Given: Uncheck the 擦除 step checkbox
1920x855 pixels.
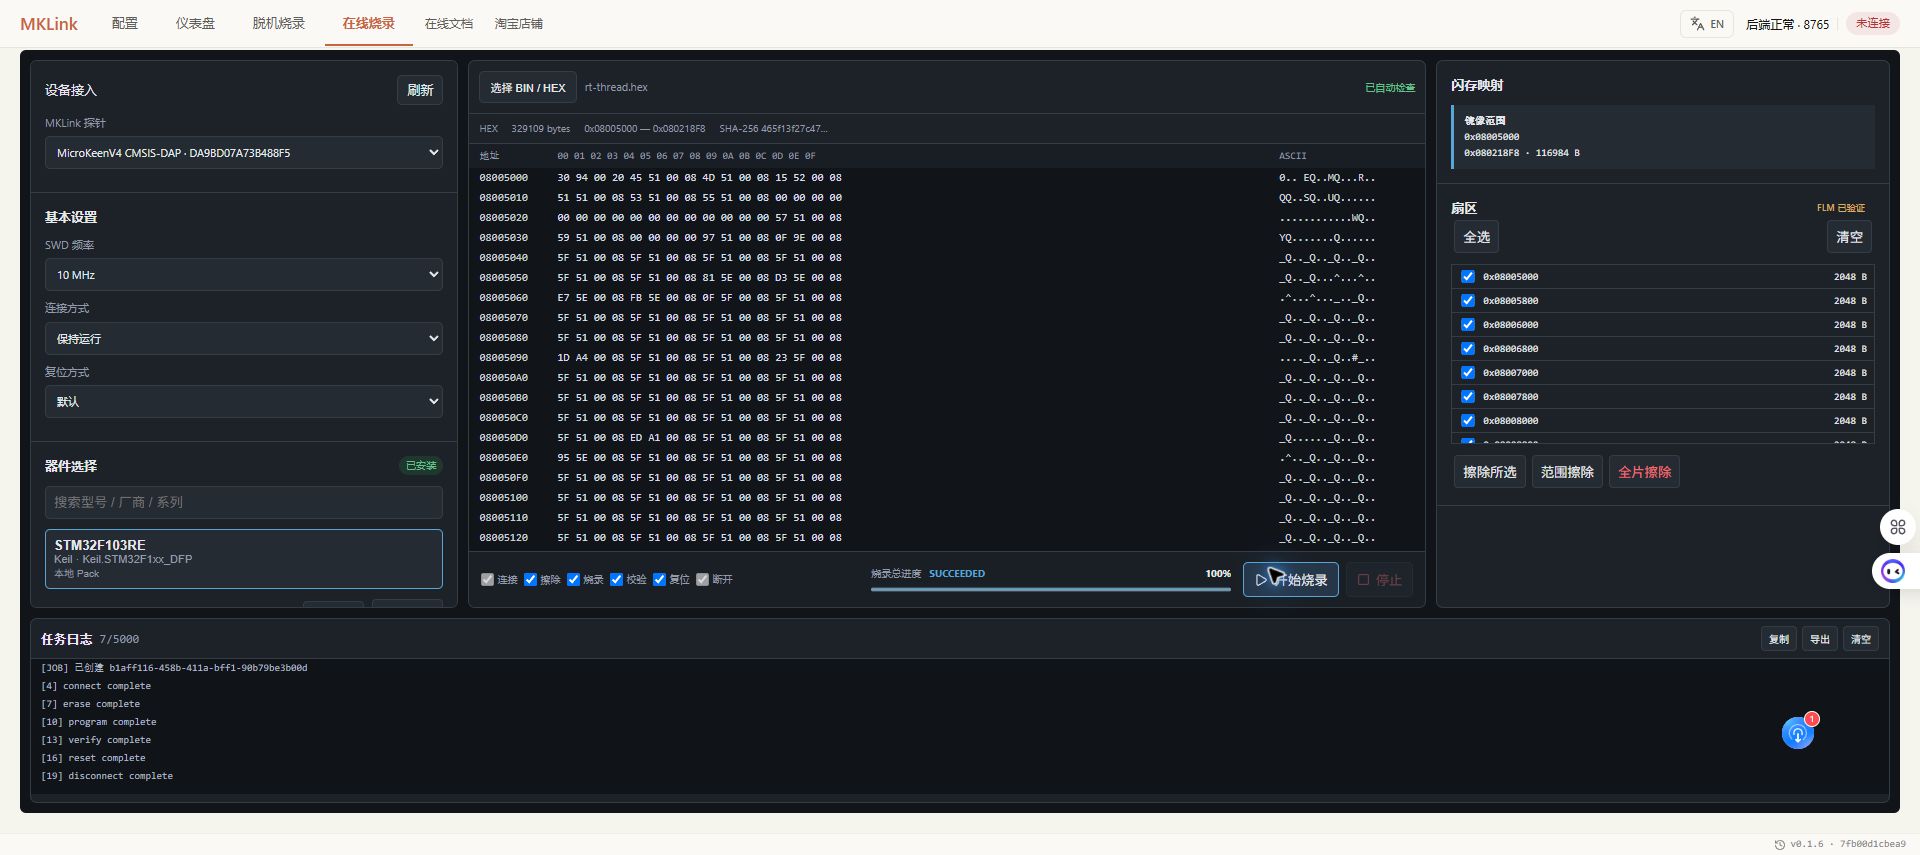Looking at the screenshot, I should (531, 580).
